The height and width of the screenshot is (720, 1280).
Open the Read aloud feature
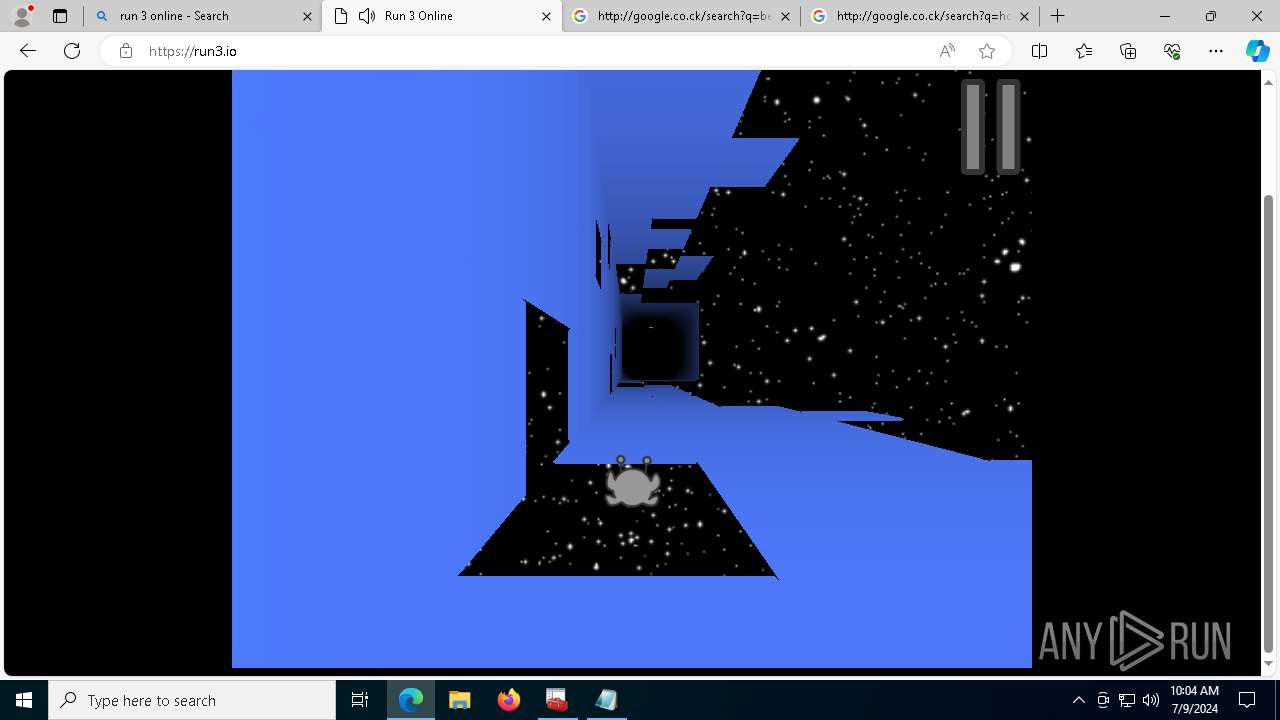[x=947, y=51]
